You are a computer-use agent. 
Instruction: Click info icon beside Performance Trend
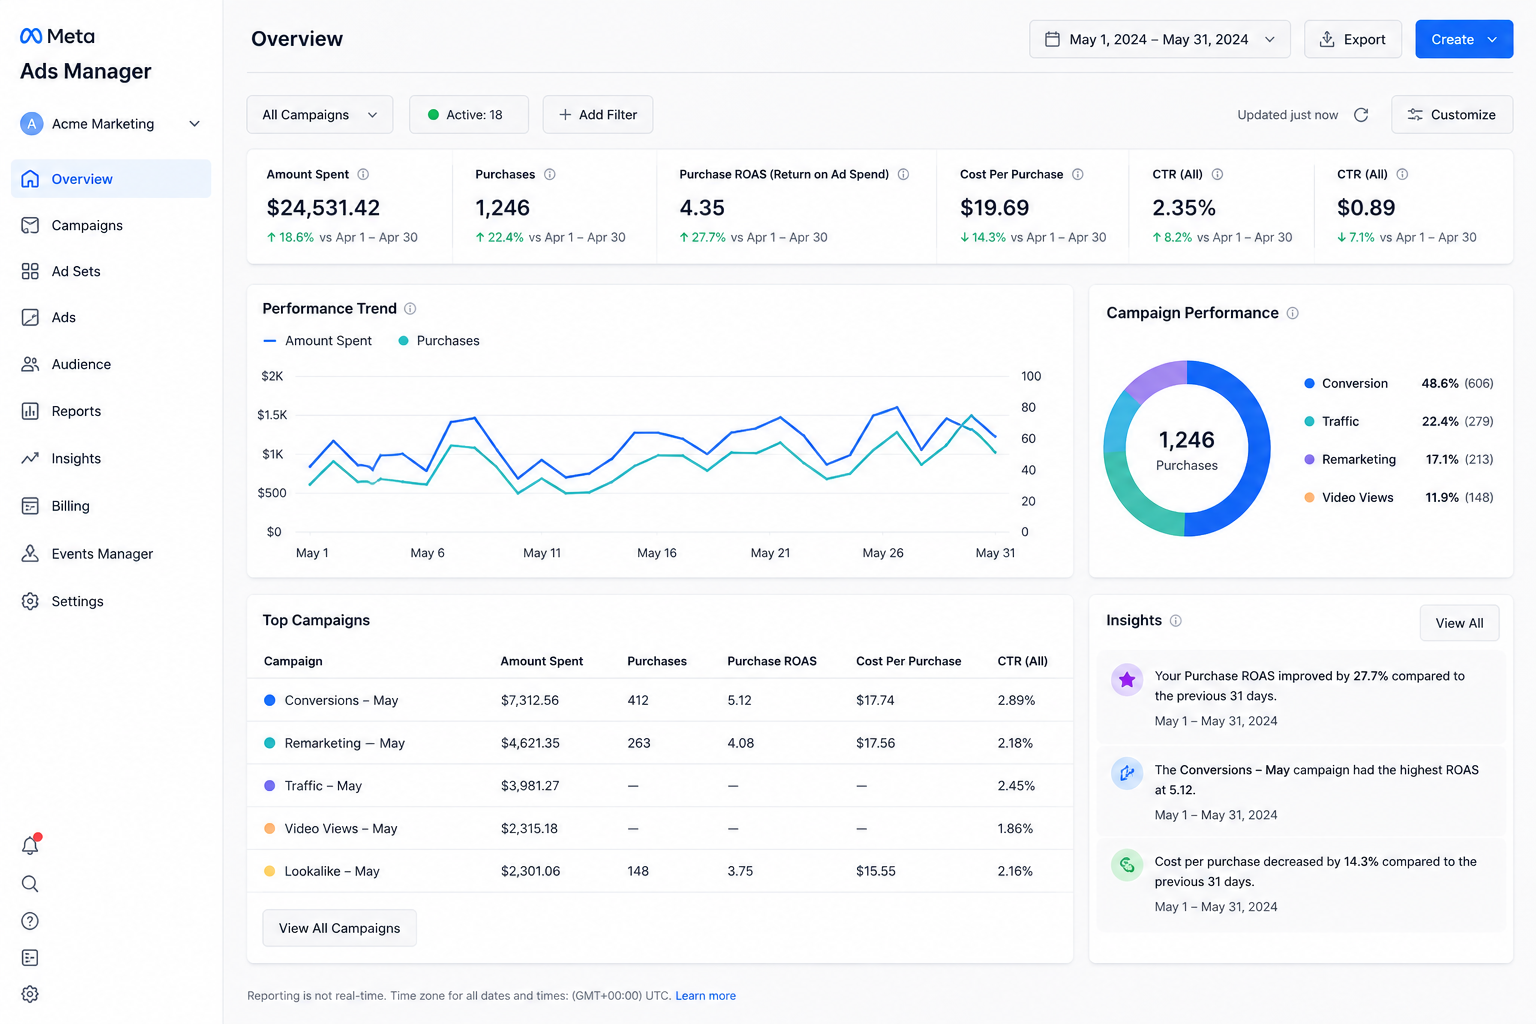tap(410, 309)
